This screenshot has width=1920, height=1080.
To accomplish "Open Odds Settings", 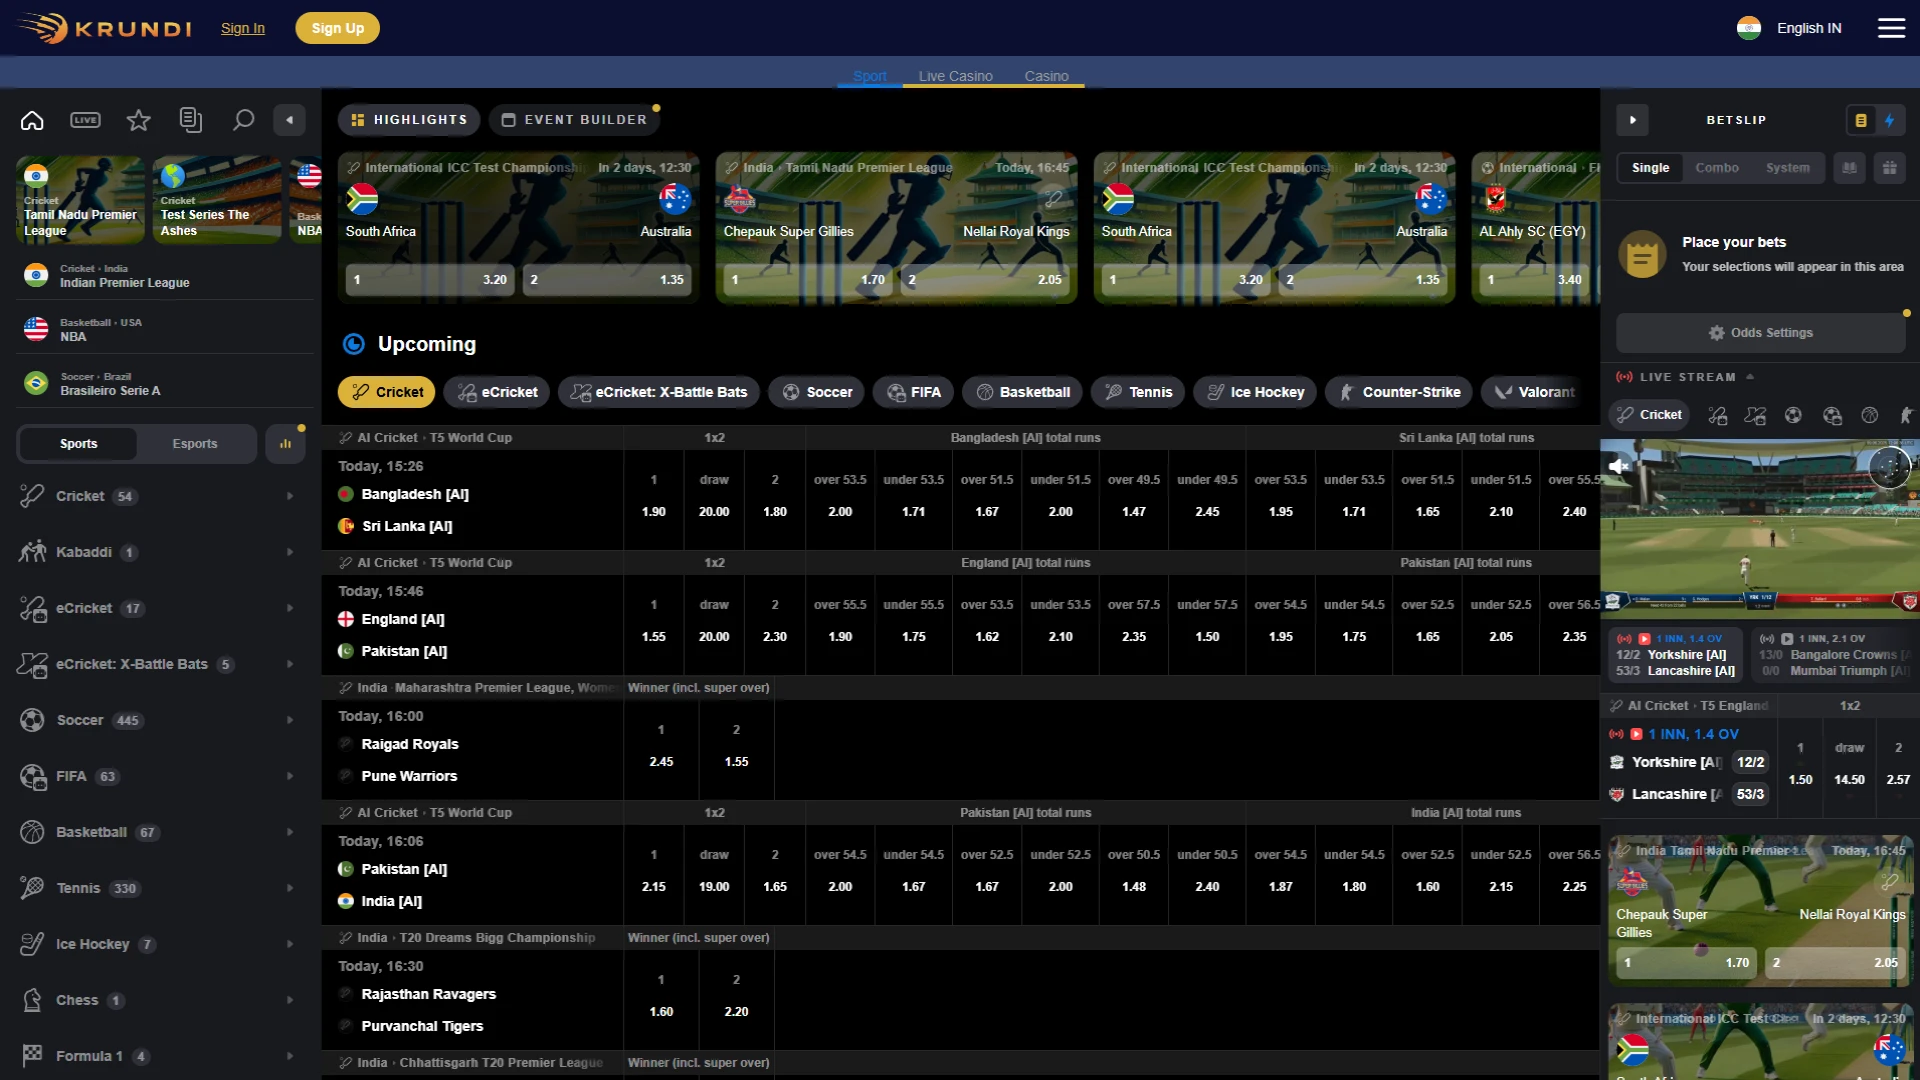I will tap(1760, 332).
